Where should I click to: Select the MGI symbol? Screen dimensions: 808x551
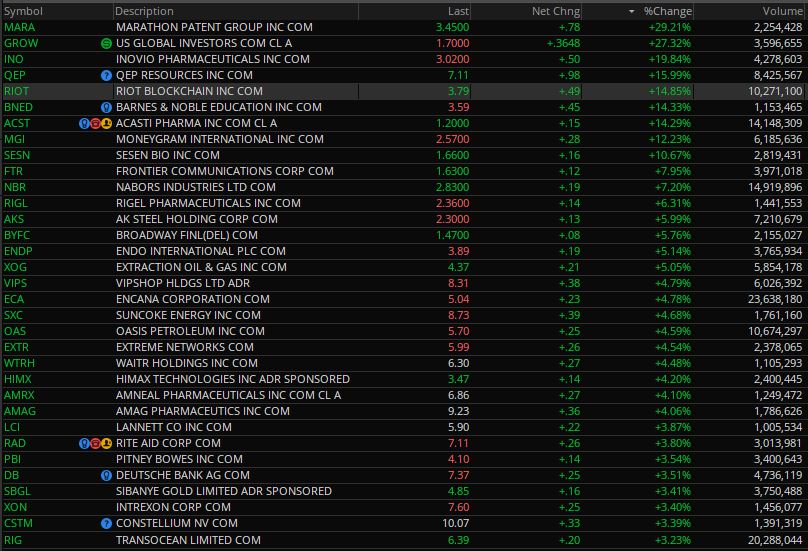pyautogui.click(x=14, y=139)
